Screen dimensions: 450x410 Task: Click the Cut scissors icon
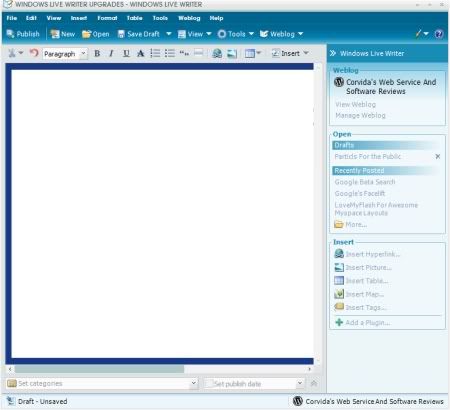tap(12, 53)
